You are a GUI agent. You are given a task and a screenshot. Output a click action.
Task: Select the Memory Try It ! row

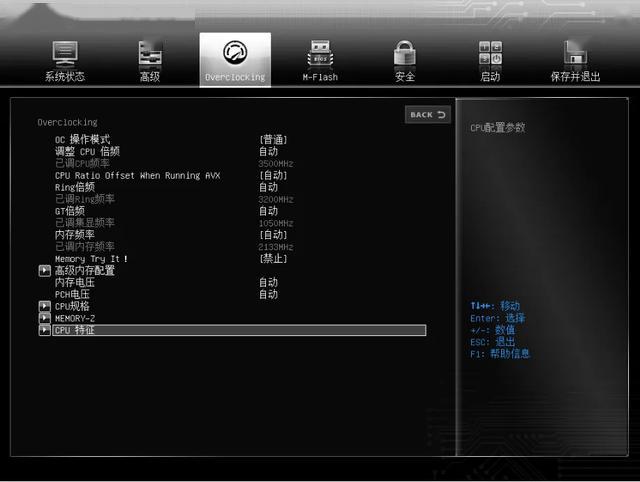tap(91, 259)
